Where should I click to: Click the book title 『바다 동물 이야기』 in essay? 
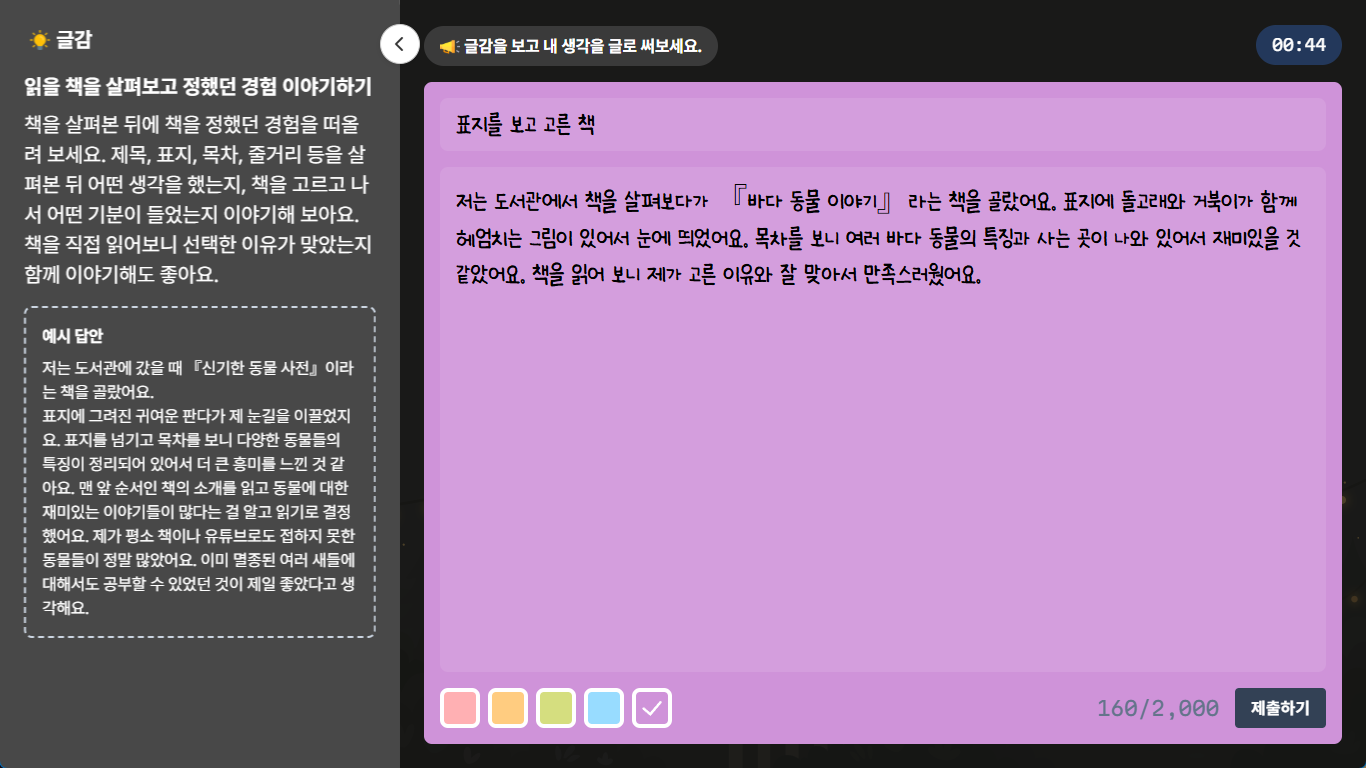(x=812, y=200)
